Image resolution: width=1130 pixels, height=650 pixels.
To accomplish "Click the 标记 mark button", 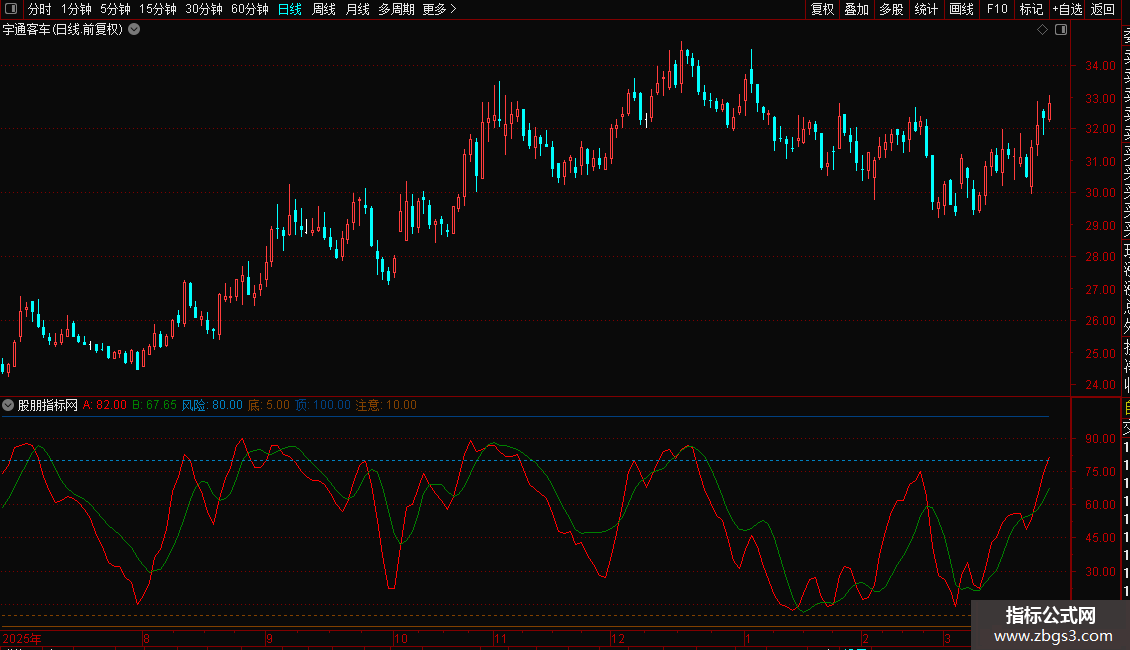I will [x=1030, y=9].
